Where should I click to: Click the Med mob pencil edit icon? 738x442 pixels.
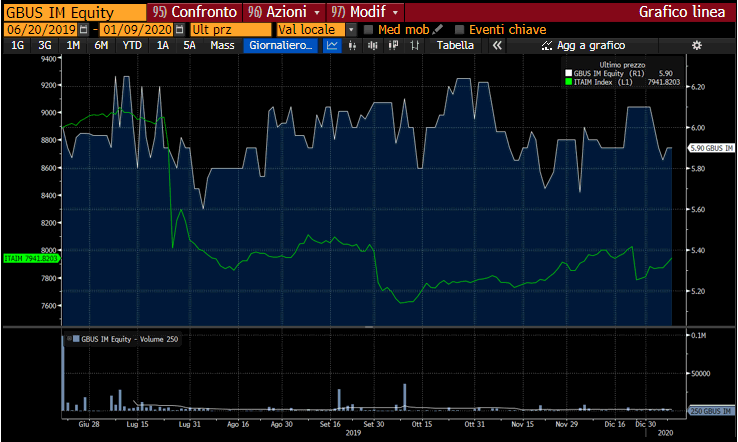click(437, 30)
